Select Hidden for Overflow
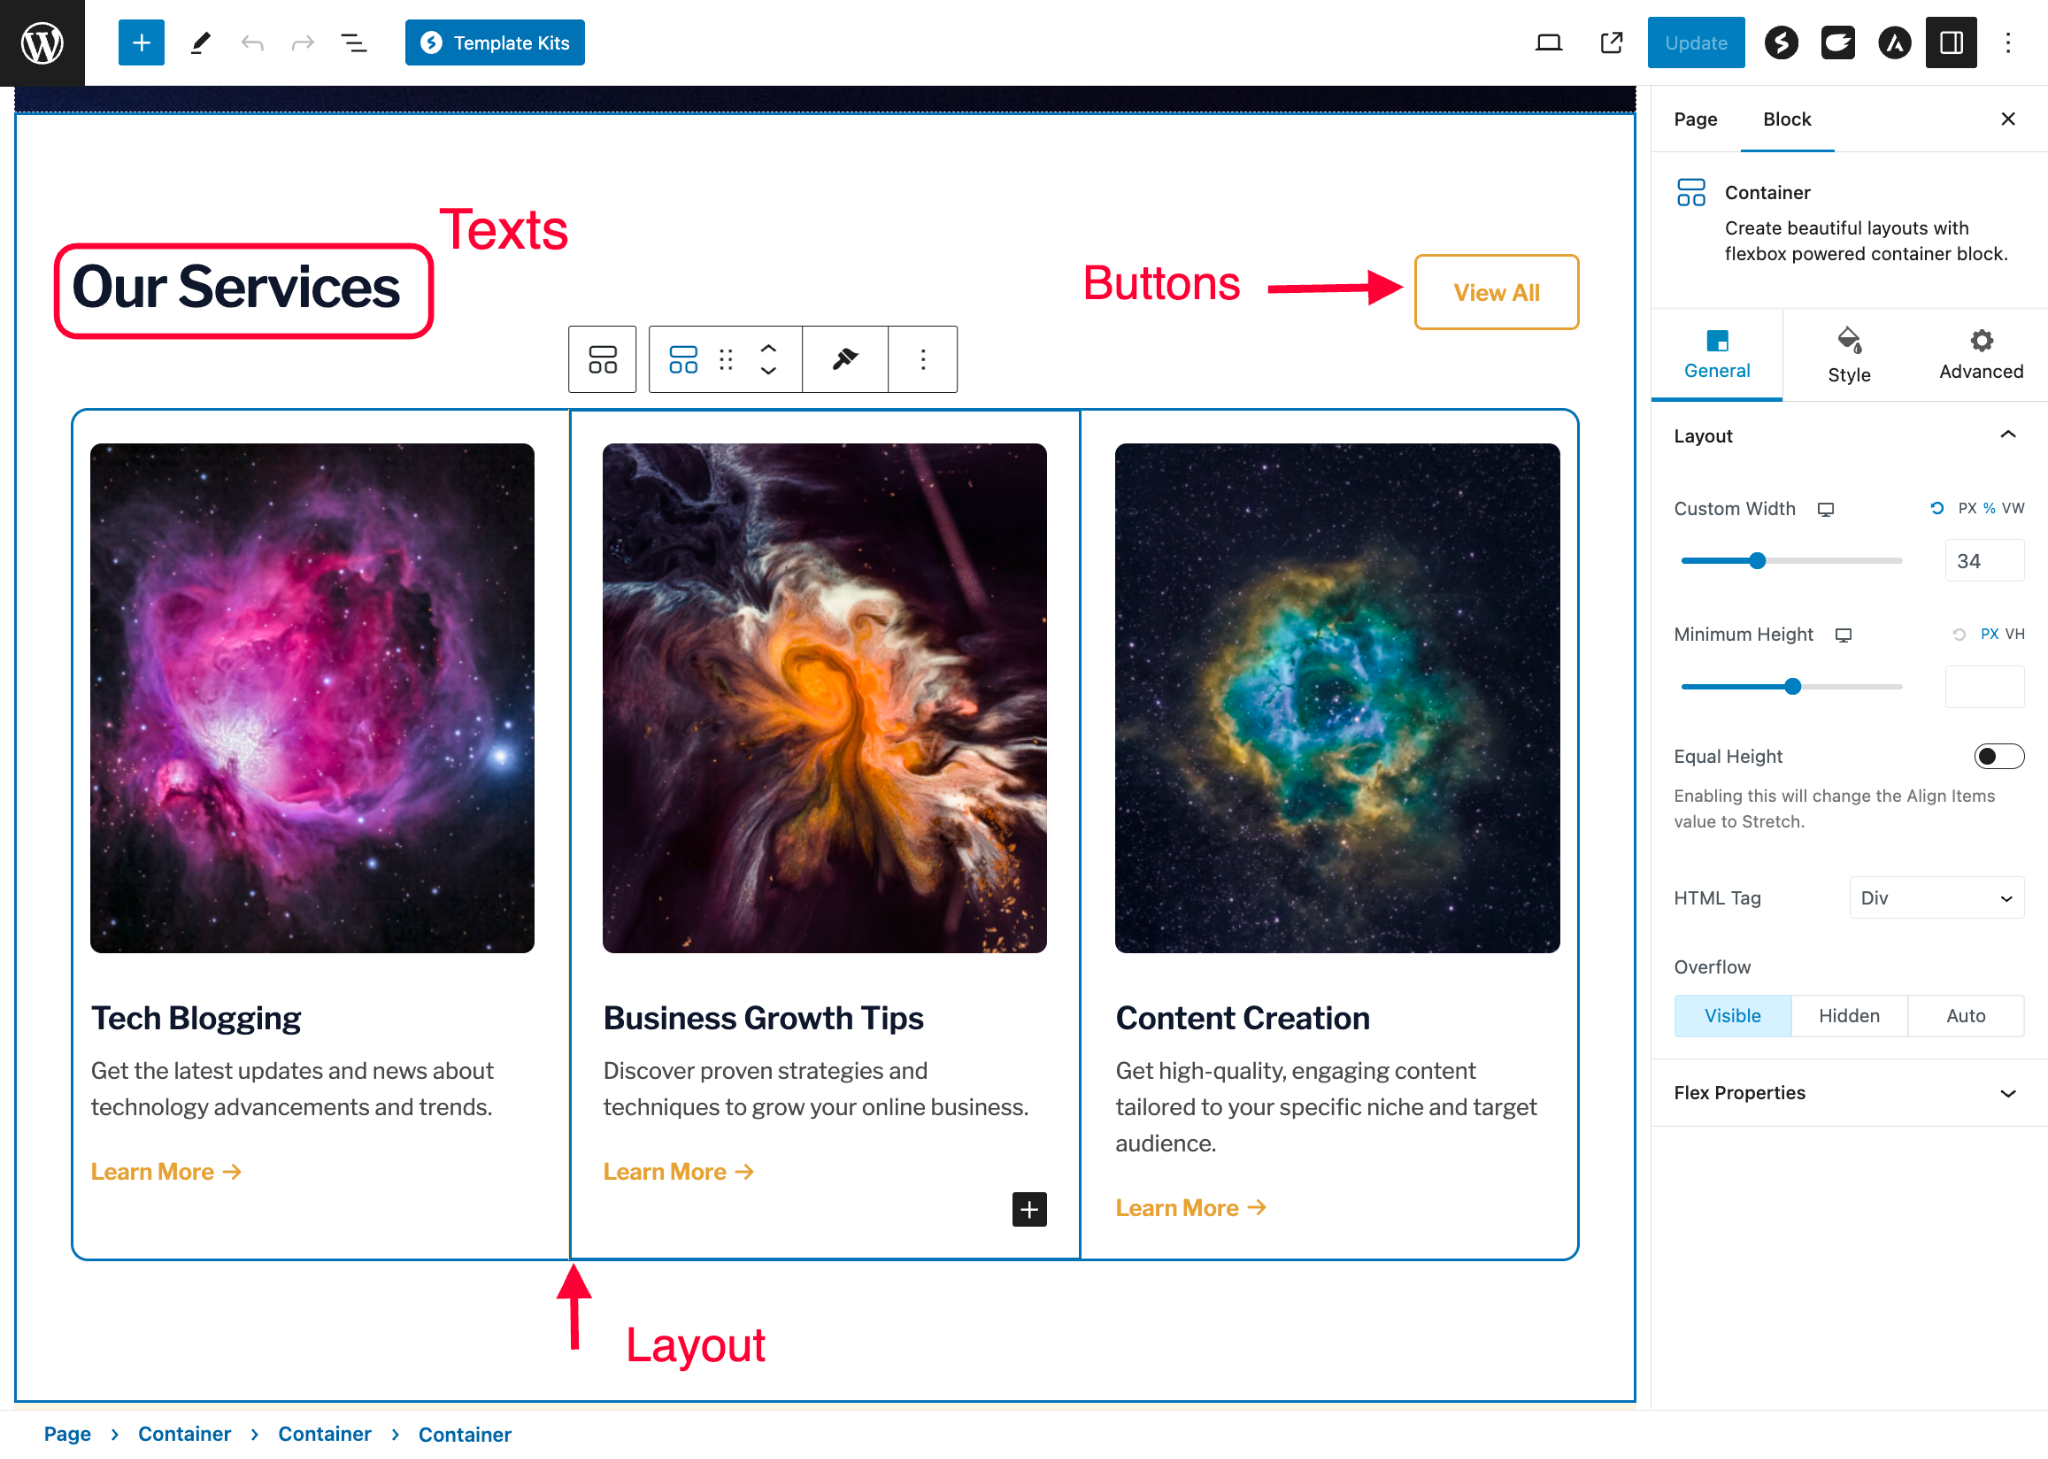 [1848, 1015]
